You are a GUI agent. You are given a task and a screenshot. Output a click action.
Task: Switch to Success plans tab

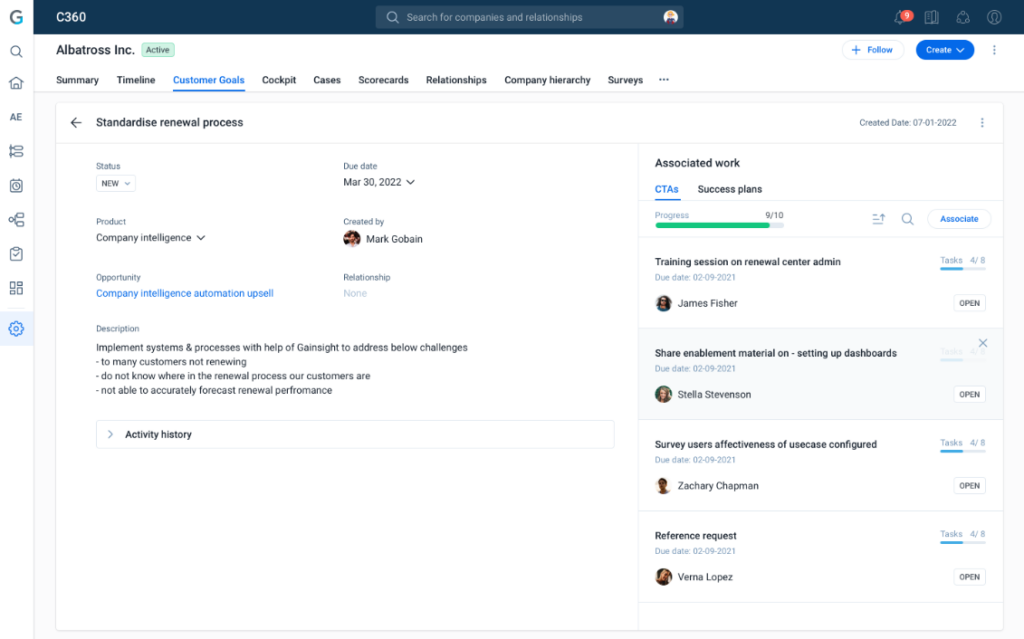coord(729,189)
